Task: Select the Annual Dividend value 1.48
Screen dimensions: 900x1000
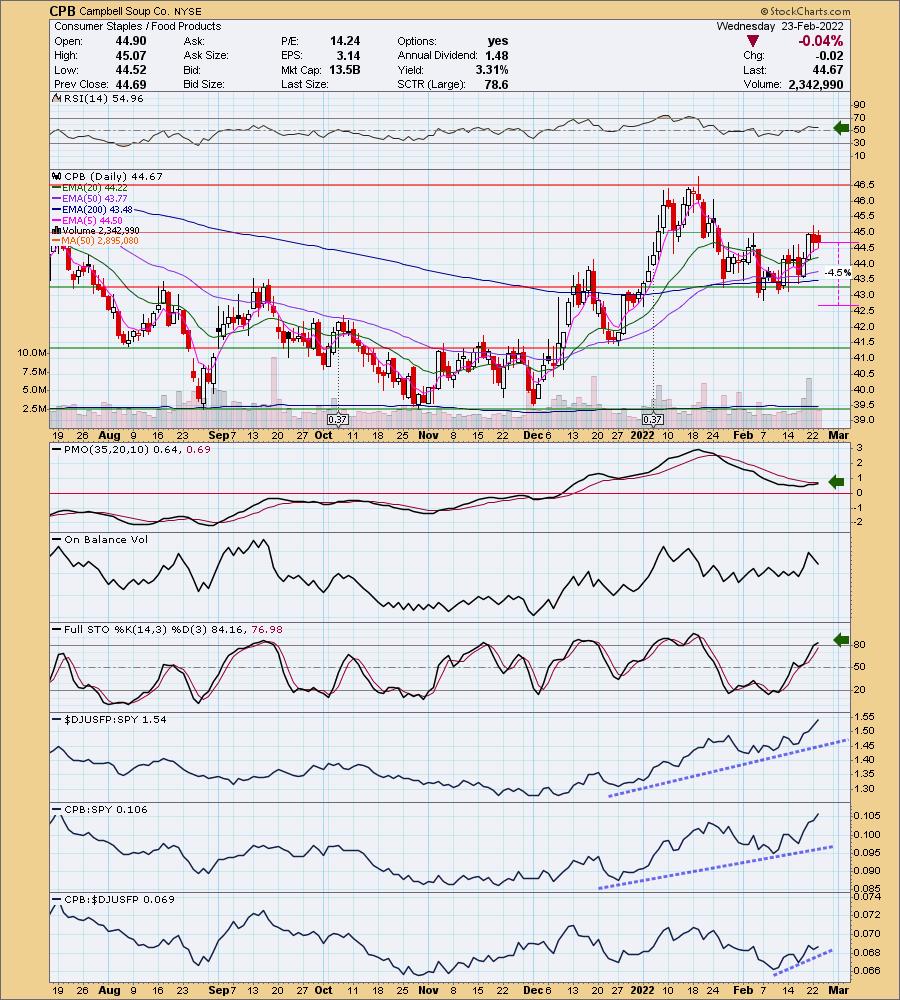Action: click(x=497, y=55)
